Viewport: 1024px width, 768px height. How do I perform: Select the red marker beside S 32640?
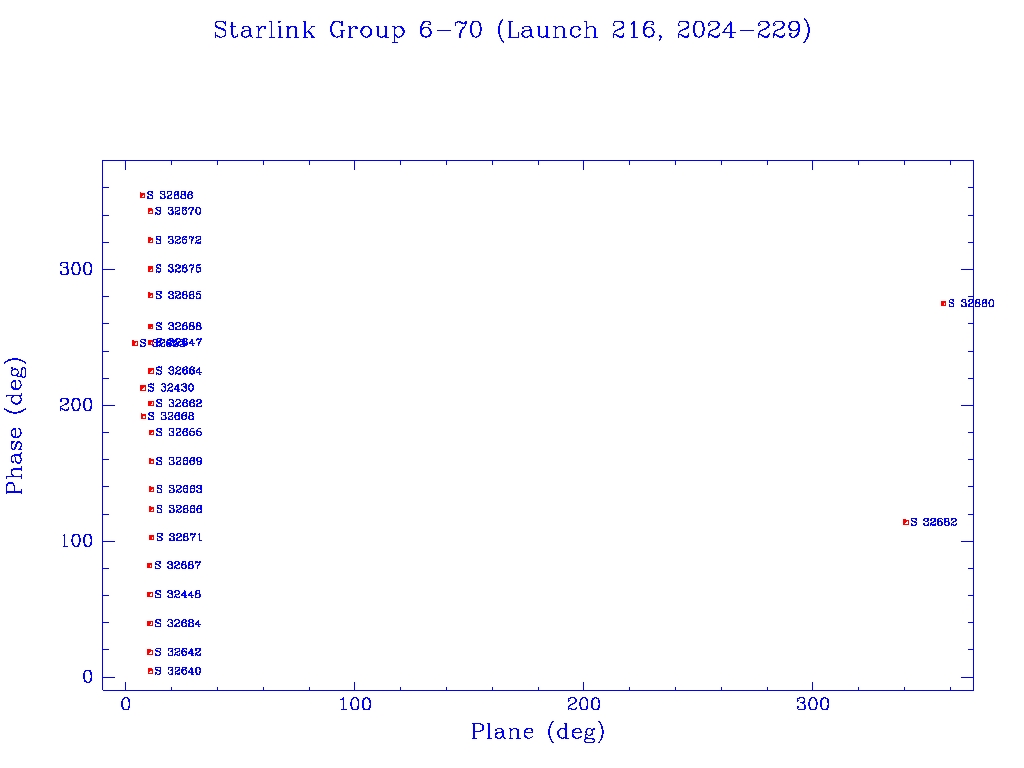click(150, 671)
